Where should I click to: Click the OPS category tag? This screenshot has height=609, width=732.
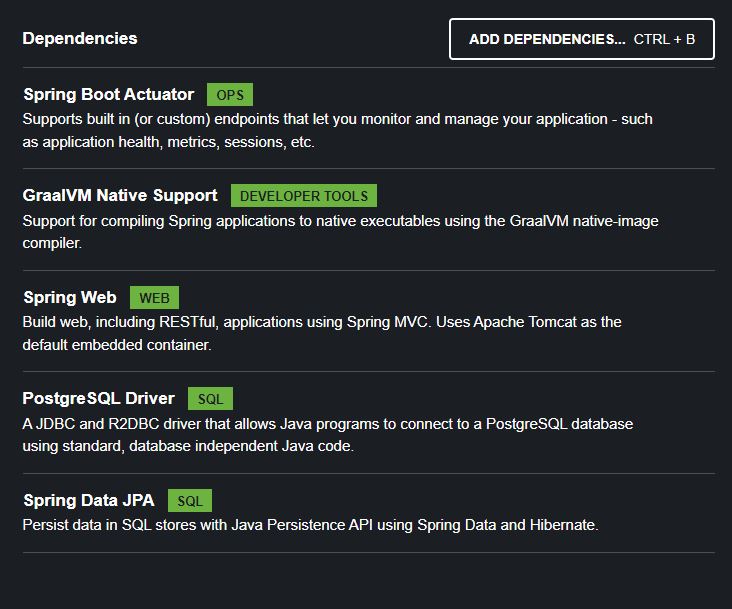tap(230, 95)
